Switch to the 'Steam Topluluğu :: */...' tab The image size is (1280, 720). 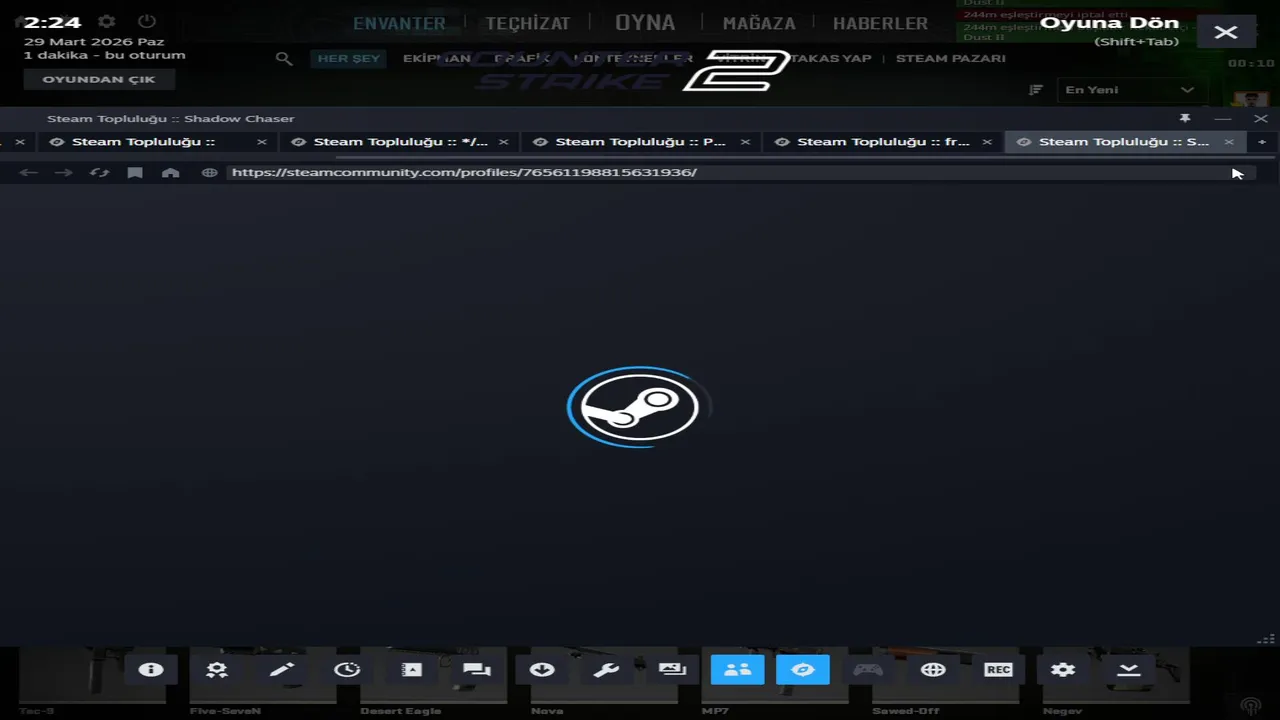pyautogui.click(x=400, y=142)
